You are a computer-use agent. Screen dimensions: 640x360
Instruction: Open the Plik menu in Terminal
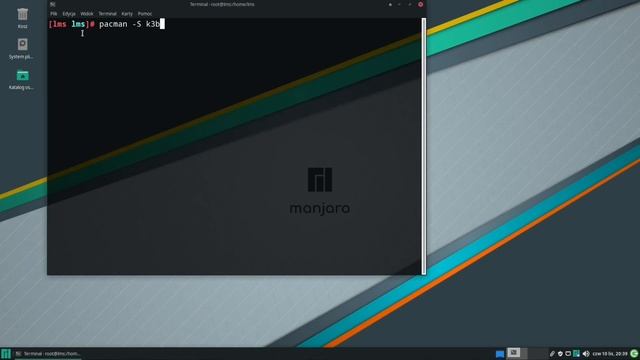[x=53, y=13]
